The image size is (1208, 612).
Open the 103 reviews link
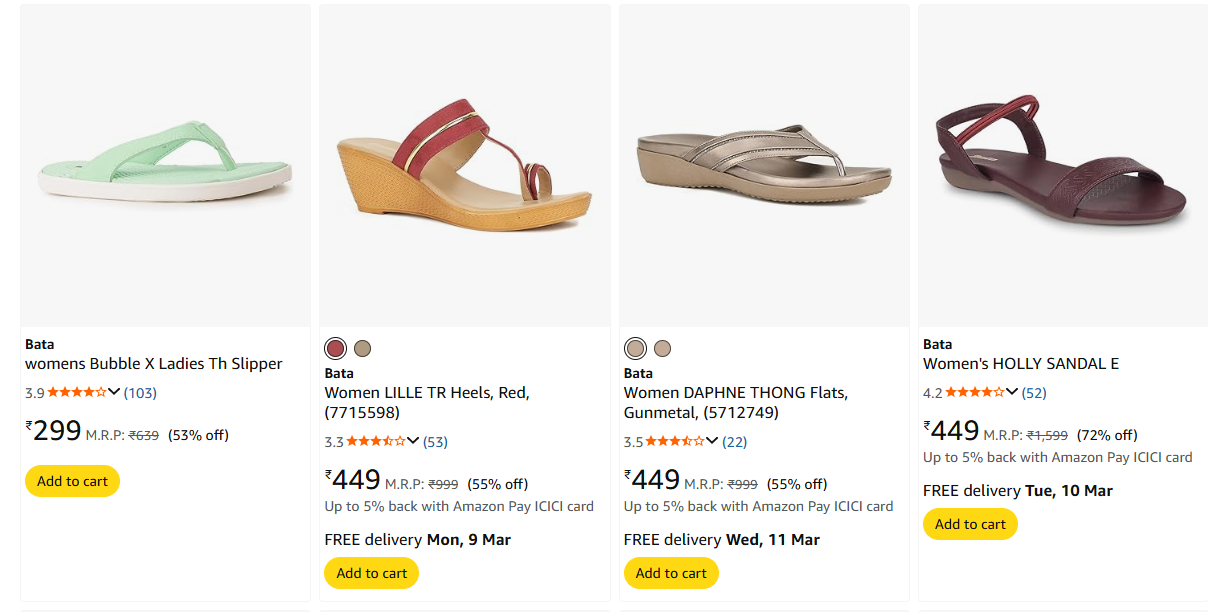pyautogui.click(x=140, y=393)
